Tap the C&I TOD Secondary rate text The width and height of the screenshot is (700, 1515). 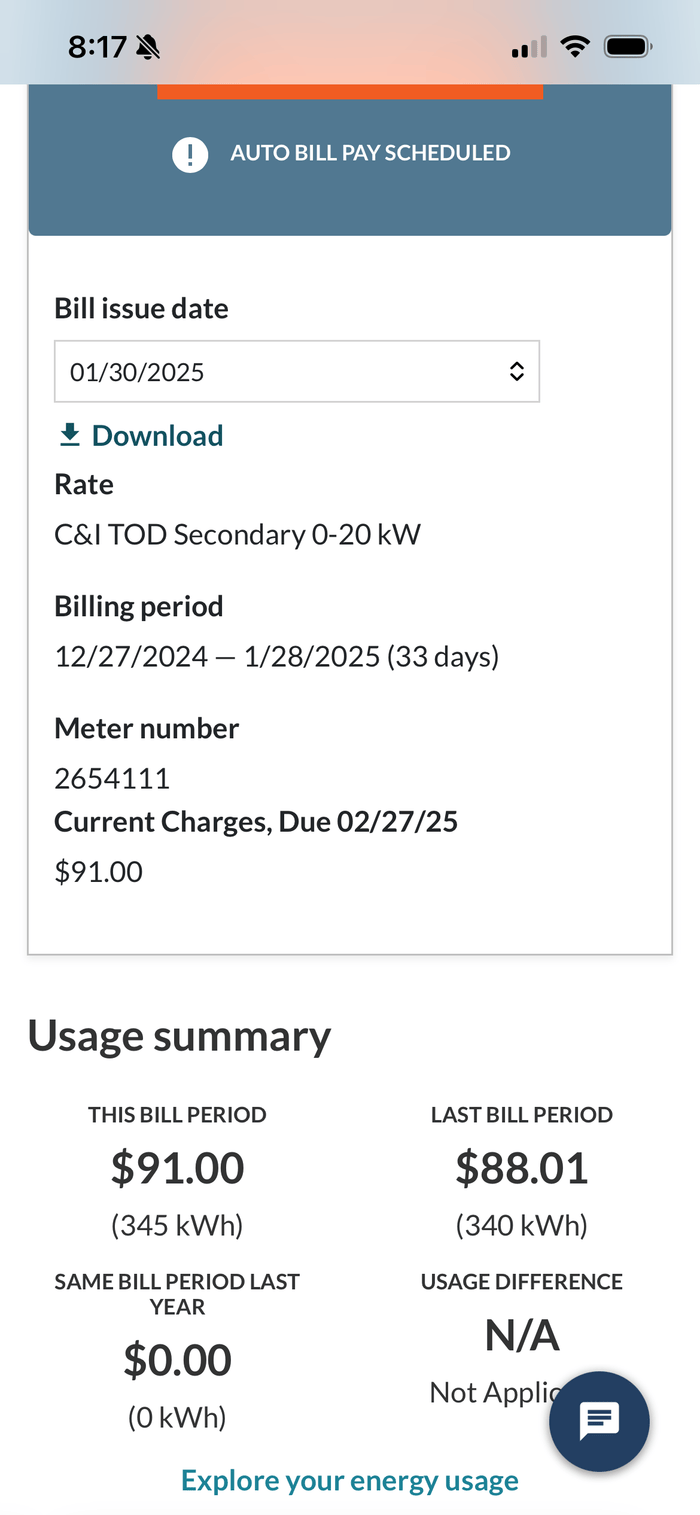(237, 535)
